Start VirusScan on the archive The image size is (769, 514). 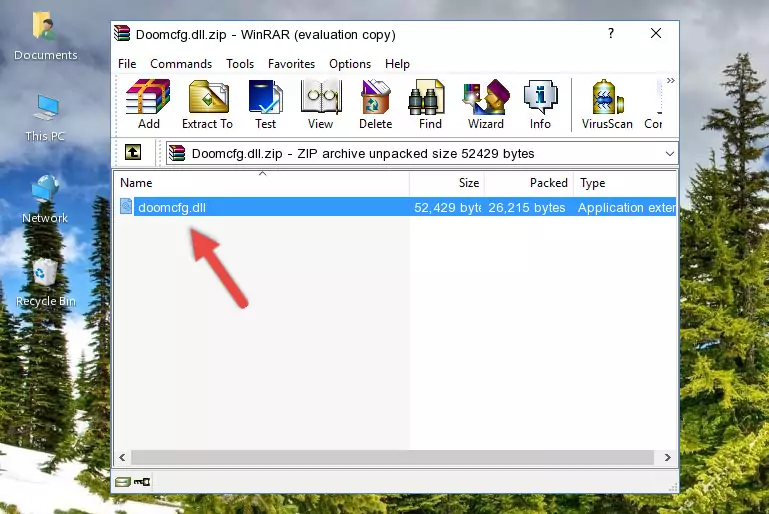point(607,104)
